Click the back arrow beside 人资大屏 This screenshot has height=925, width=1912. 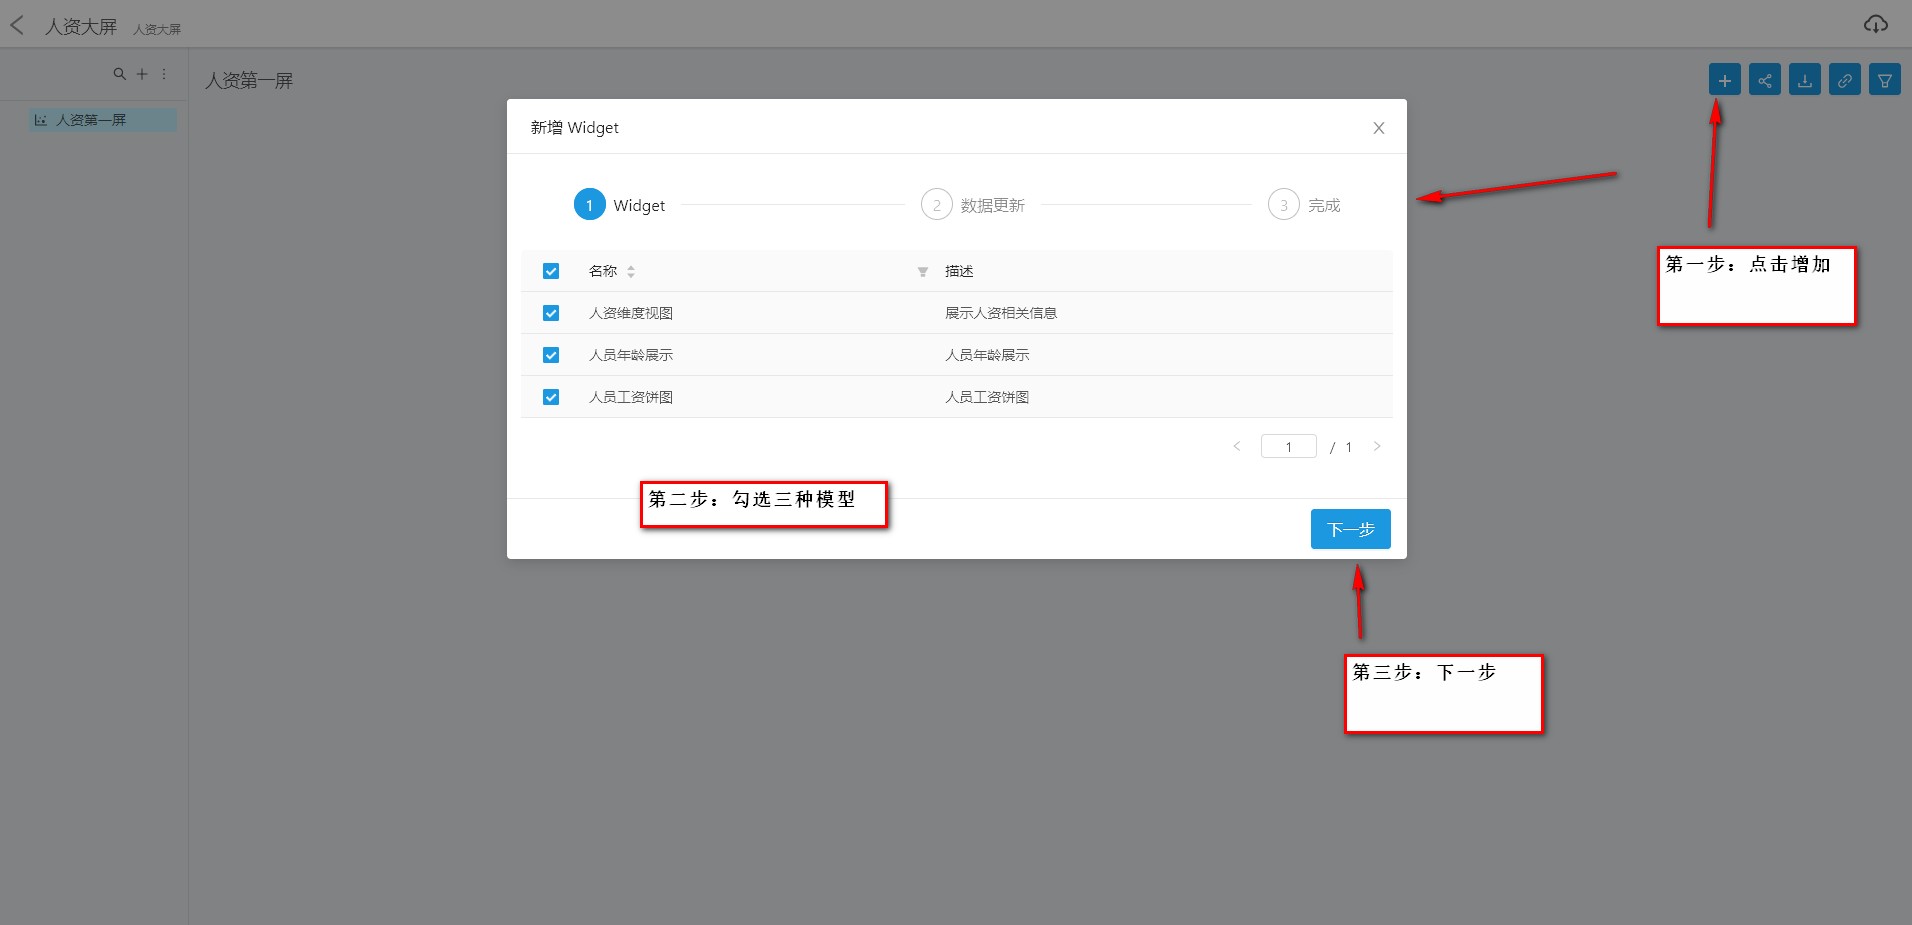click(x=17, y=26)
